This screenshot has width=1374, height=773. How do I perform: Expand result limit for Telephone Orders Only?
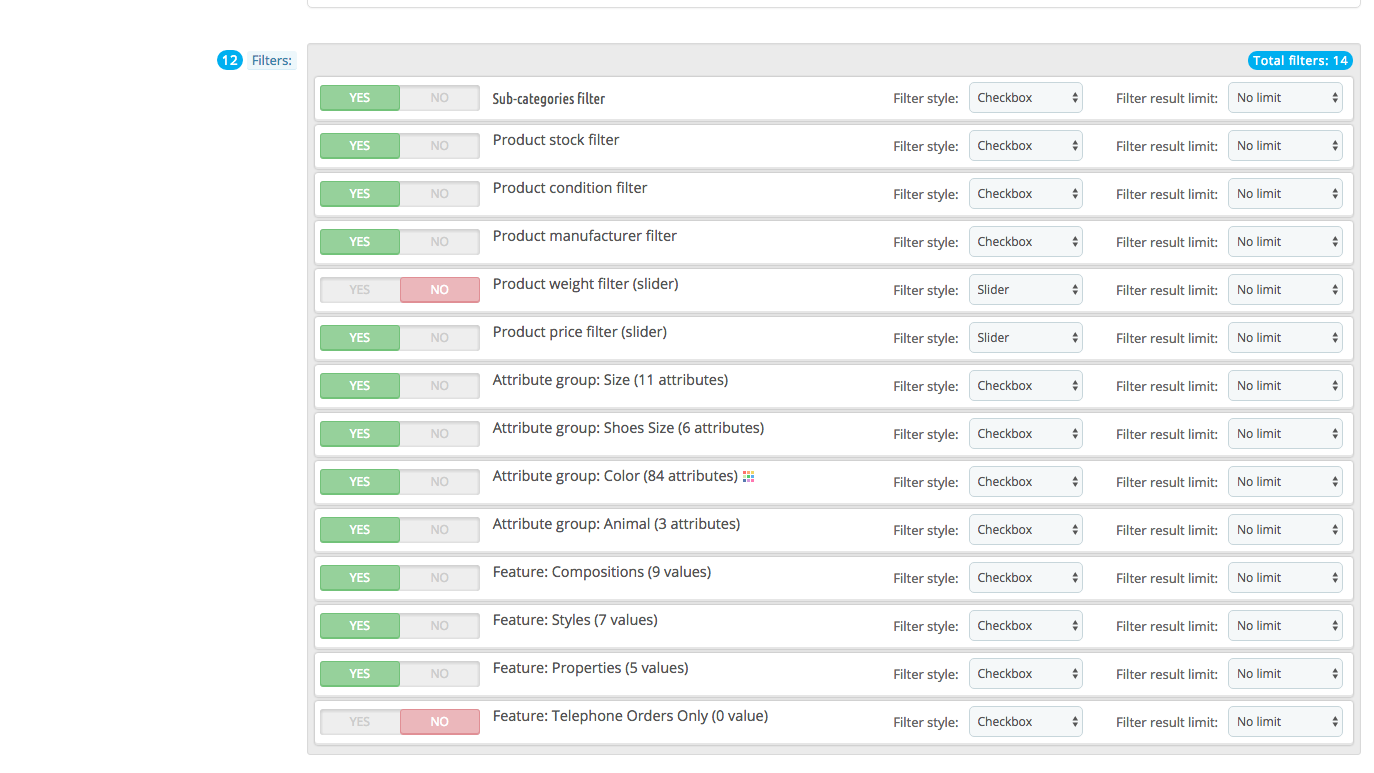pyautogui.click(x=1285, y=722)
